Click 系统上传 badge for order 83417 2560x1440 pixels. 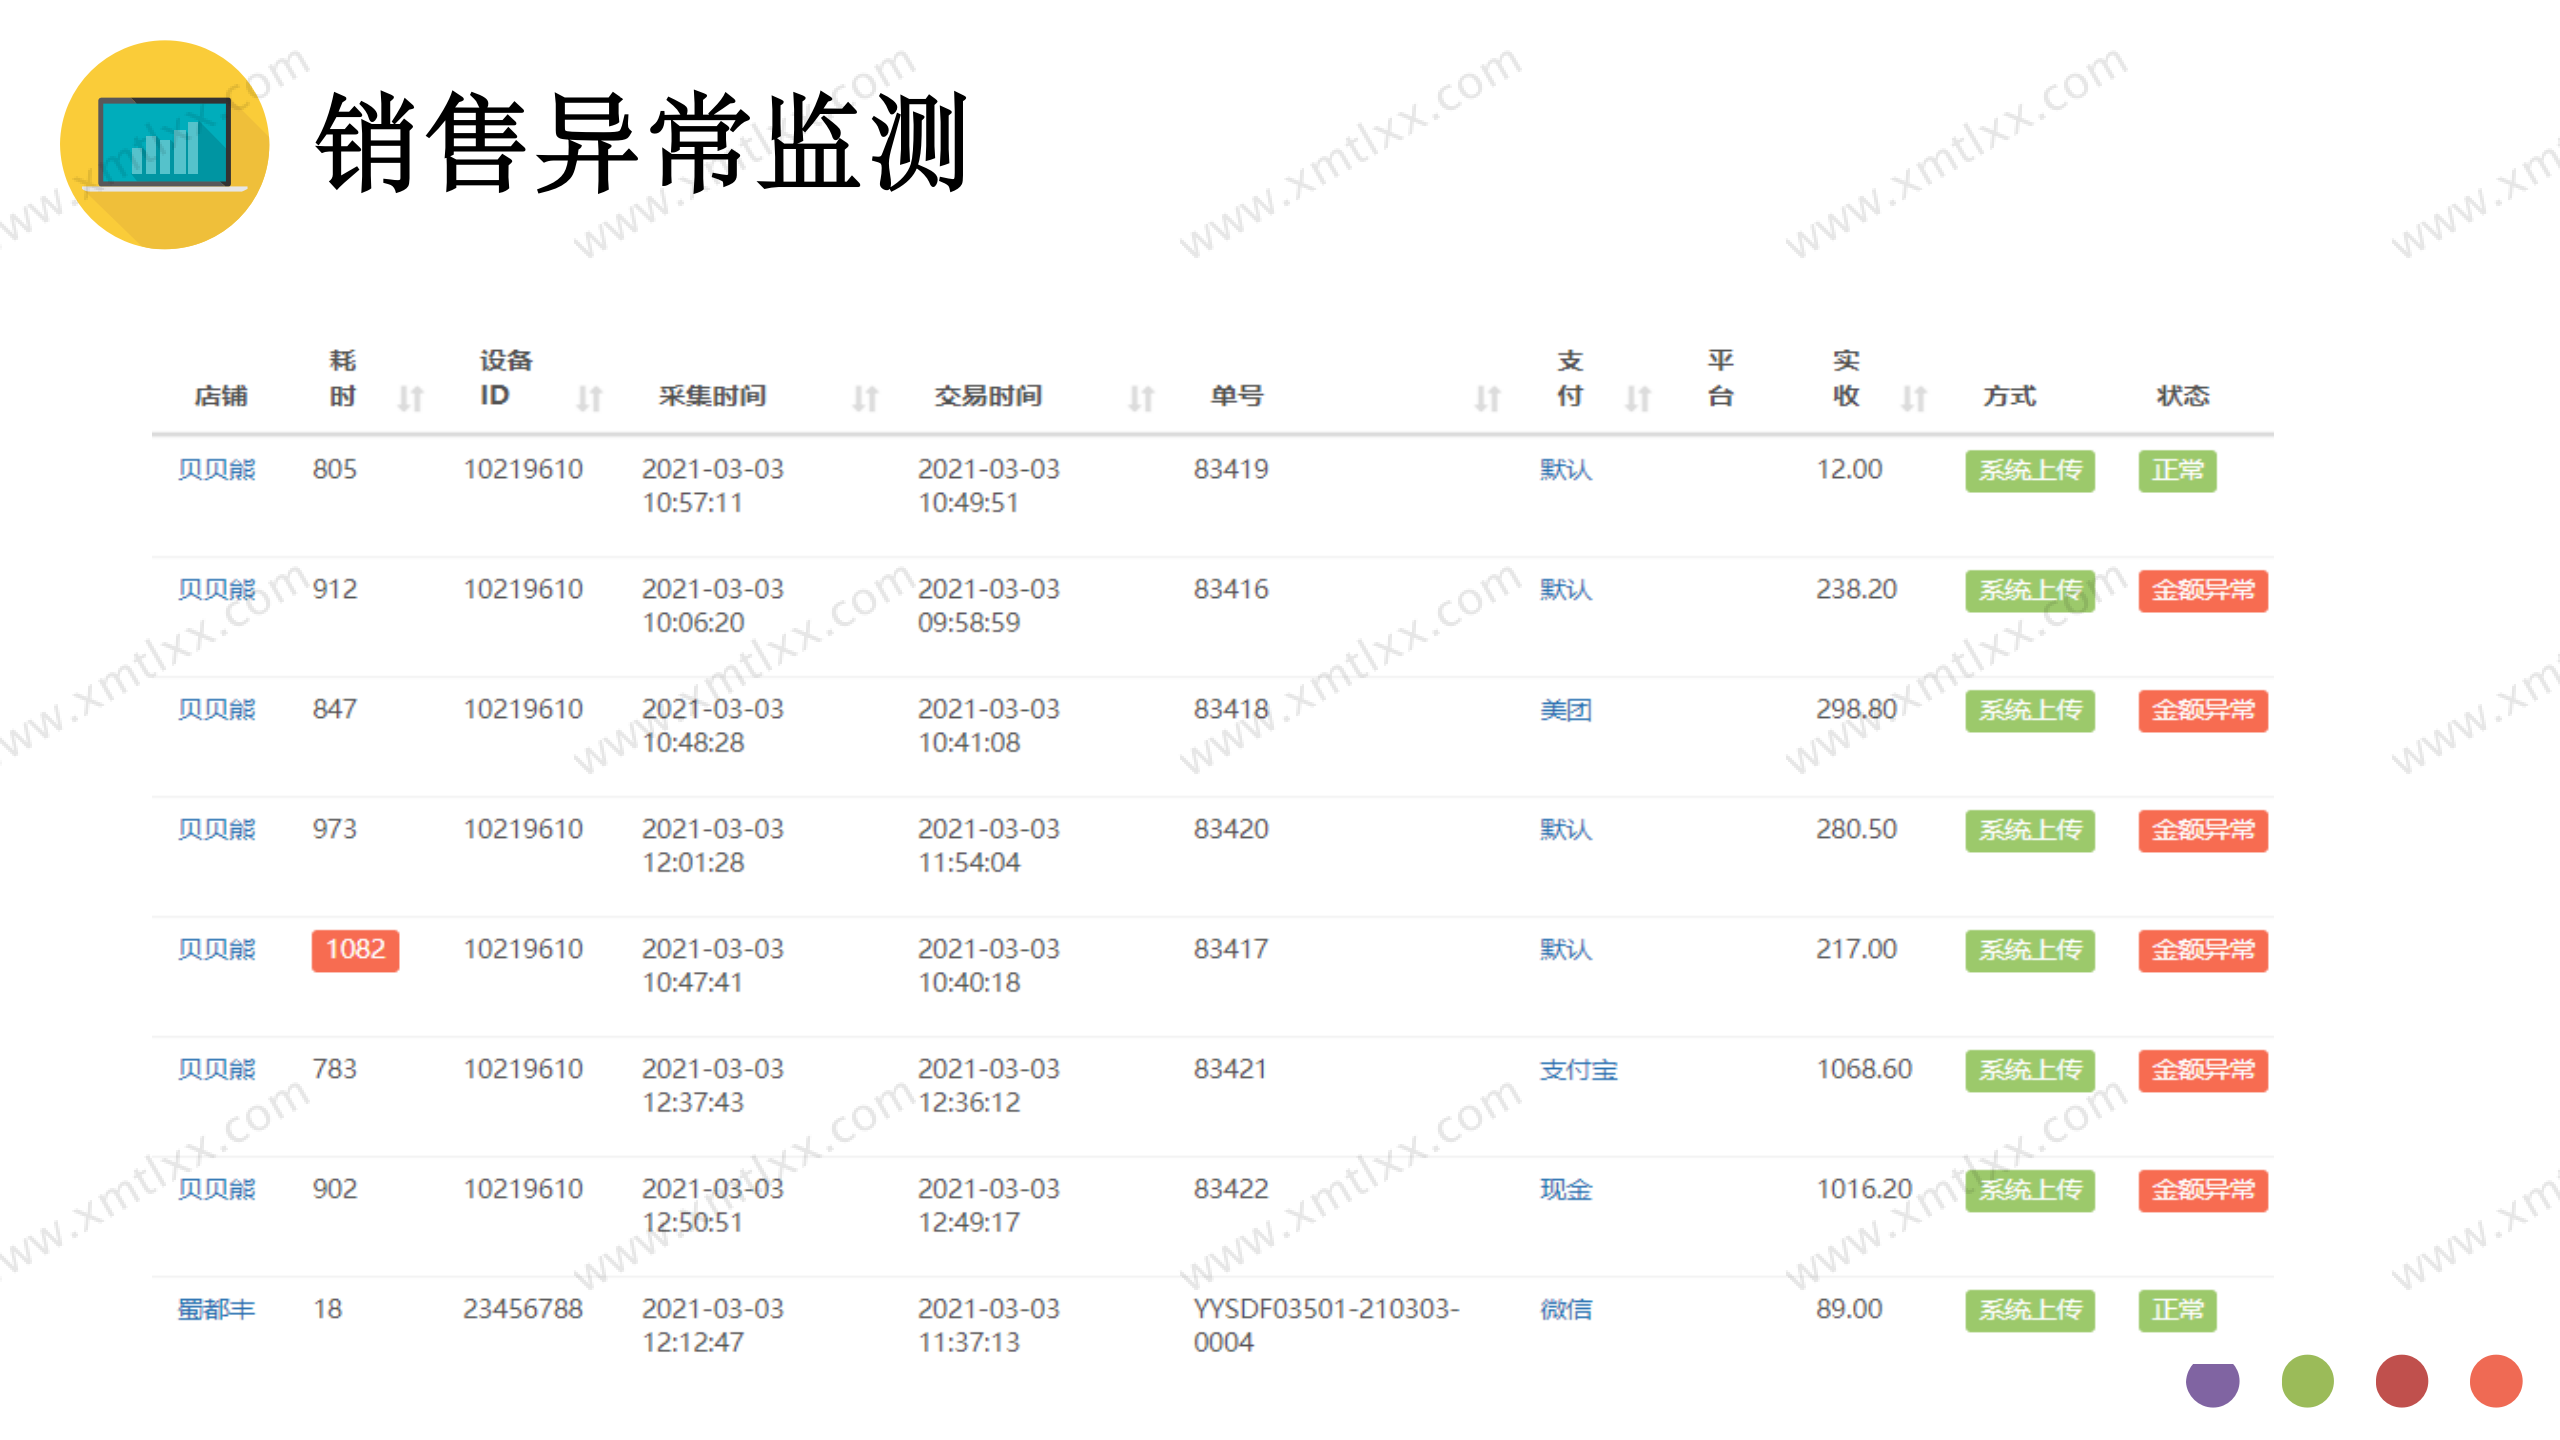point(2030,951)
